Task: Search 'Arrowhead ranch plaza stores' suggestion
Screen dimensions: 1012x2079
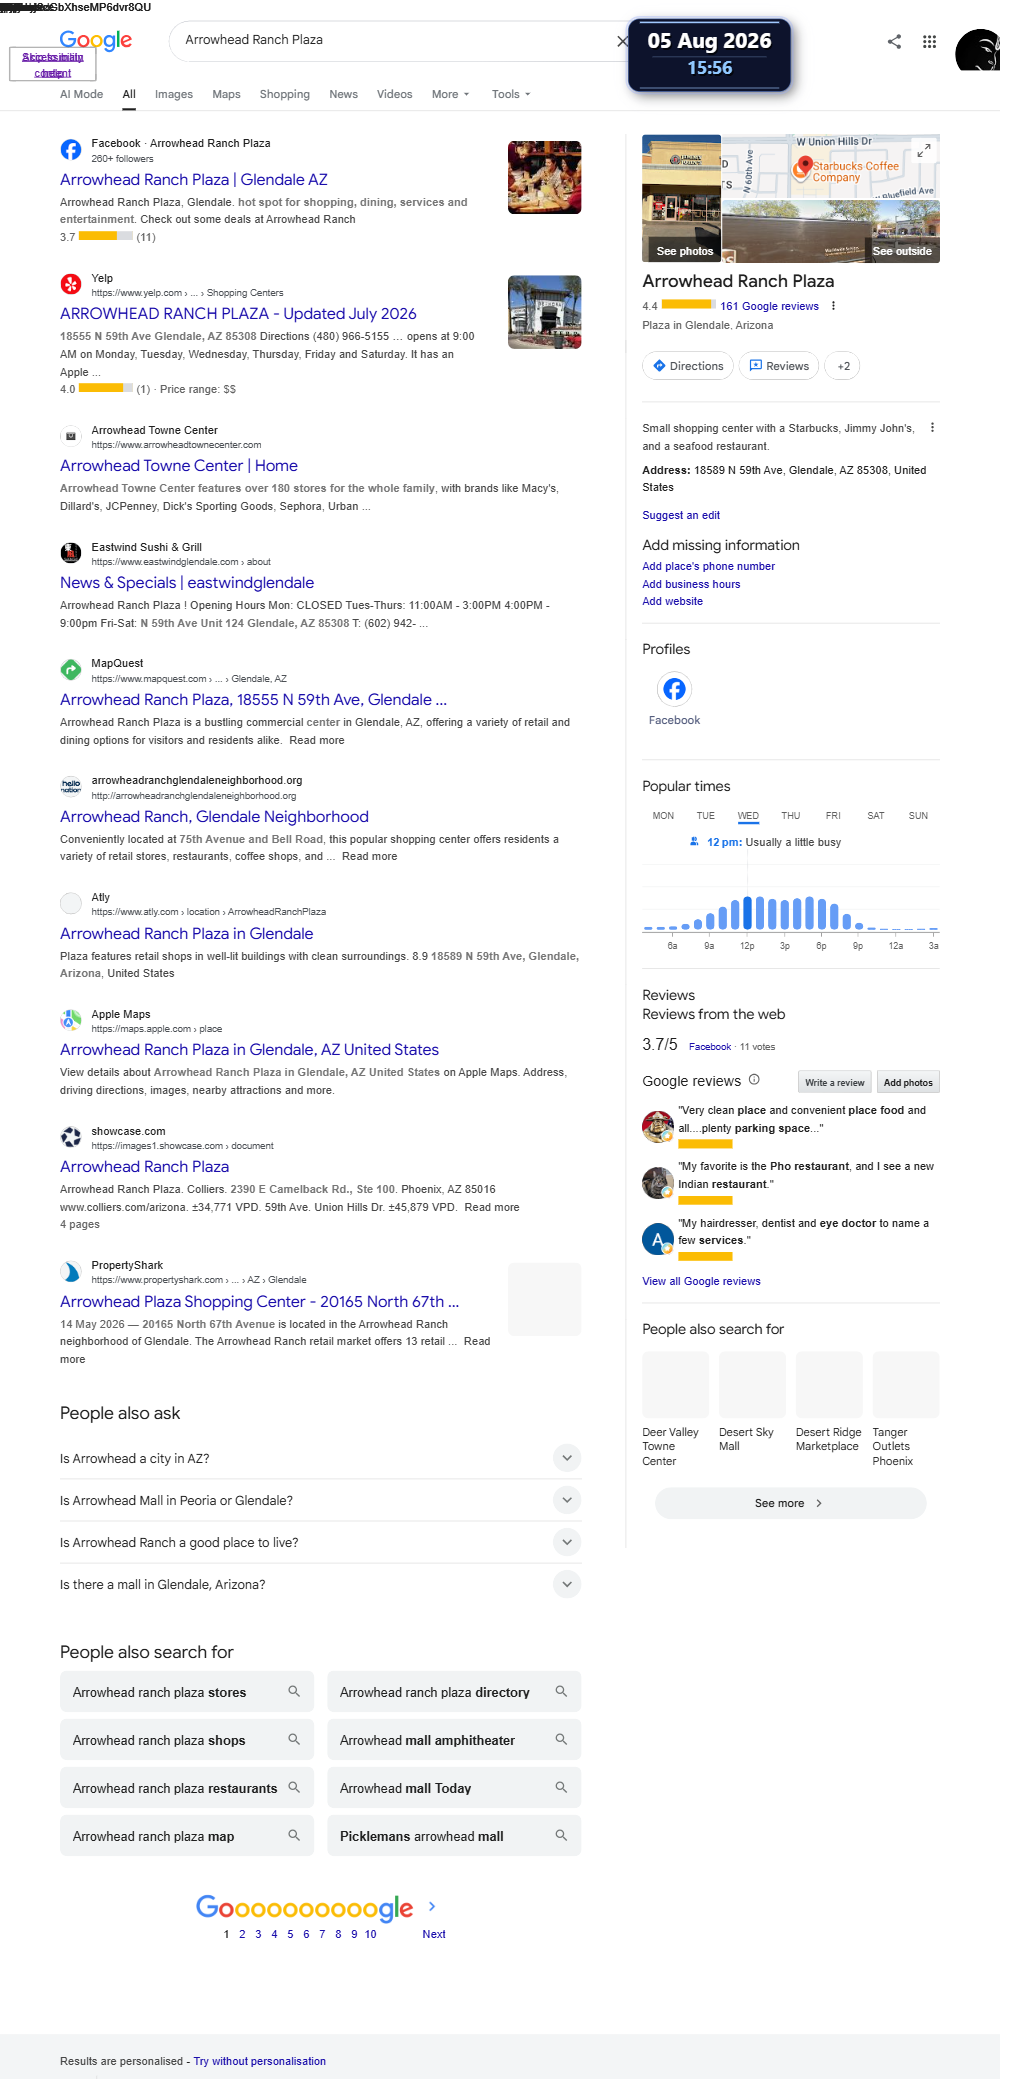Action: [187, 1692]
